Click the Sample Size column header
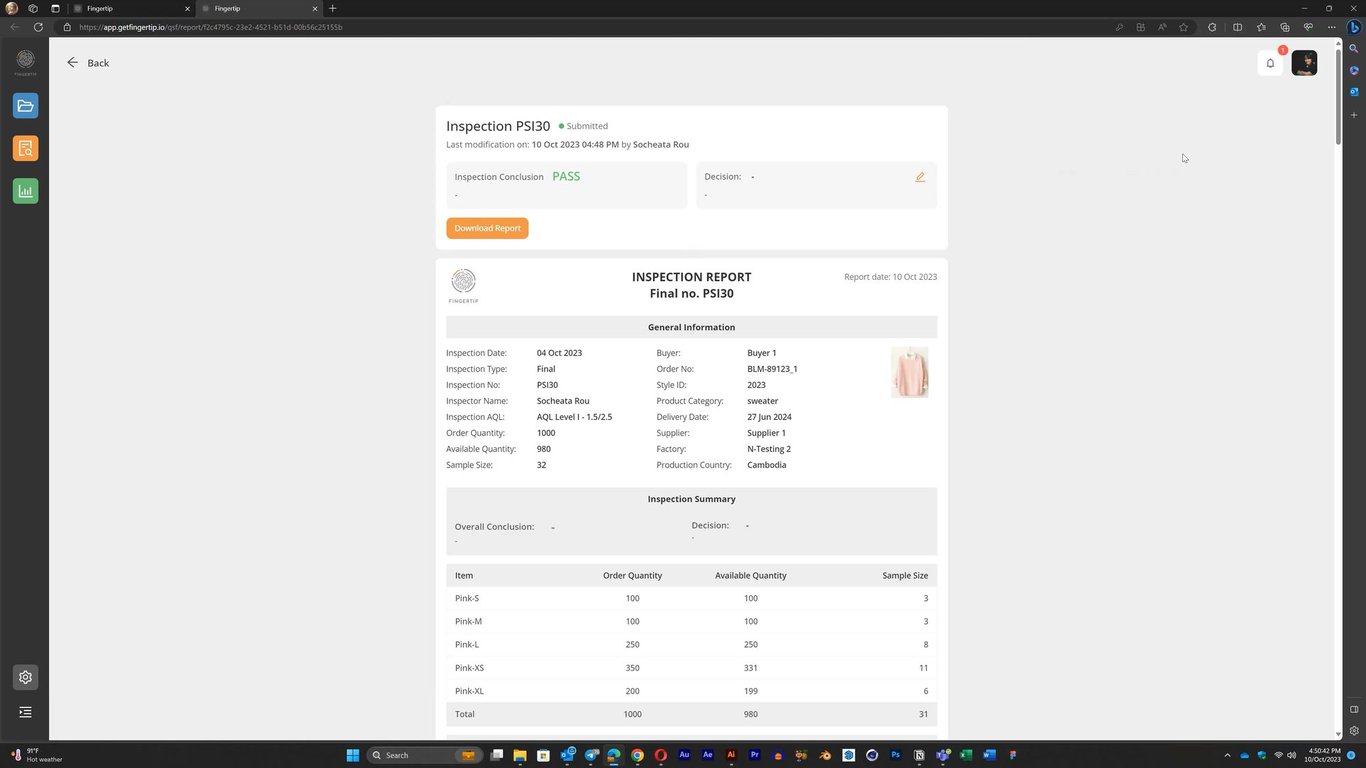1366x768 pixels. (x=905, y=576)
